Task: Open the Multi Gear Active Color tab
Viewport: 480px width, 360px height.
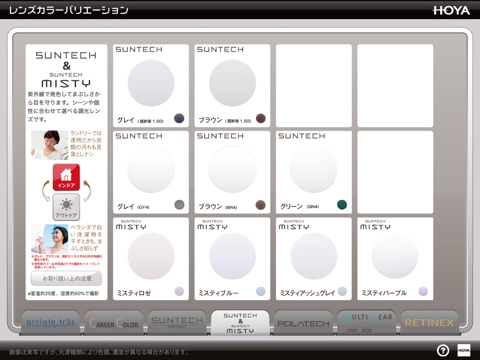Action: [367, 322]
